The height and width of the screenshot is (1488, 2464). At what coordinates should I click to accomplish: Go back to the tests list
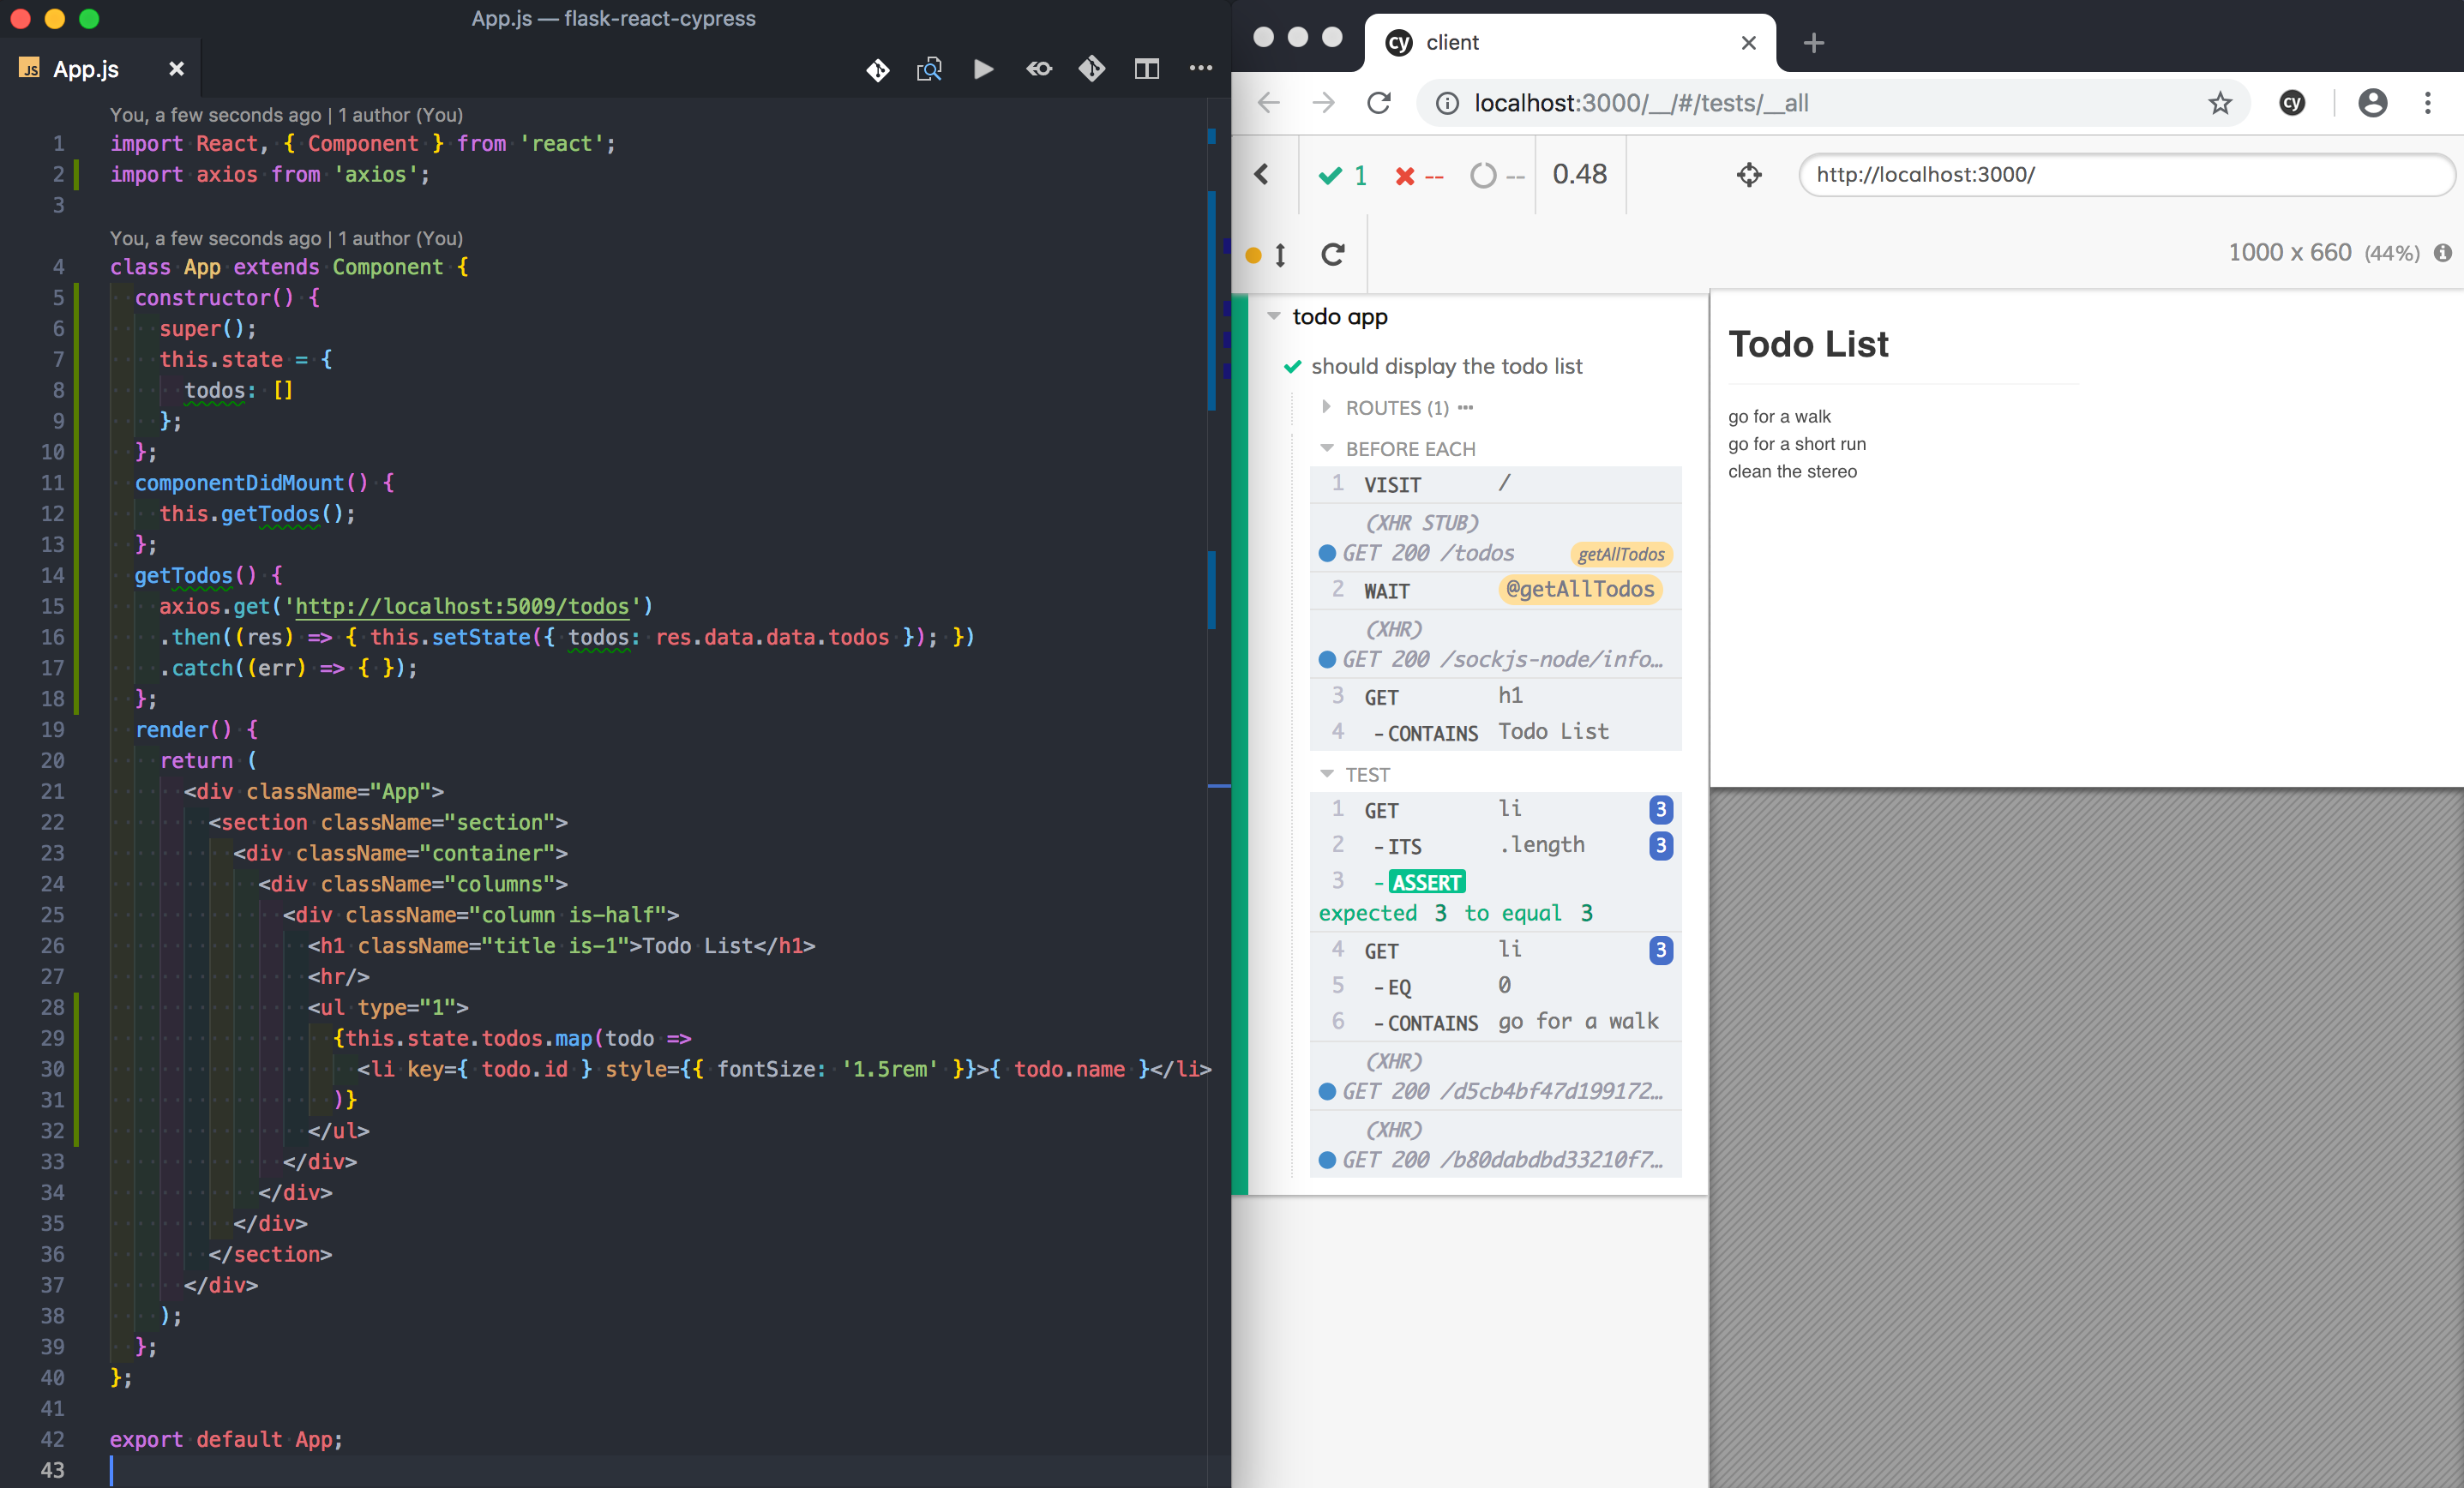[1262, 175]
